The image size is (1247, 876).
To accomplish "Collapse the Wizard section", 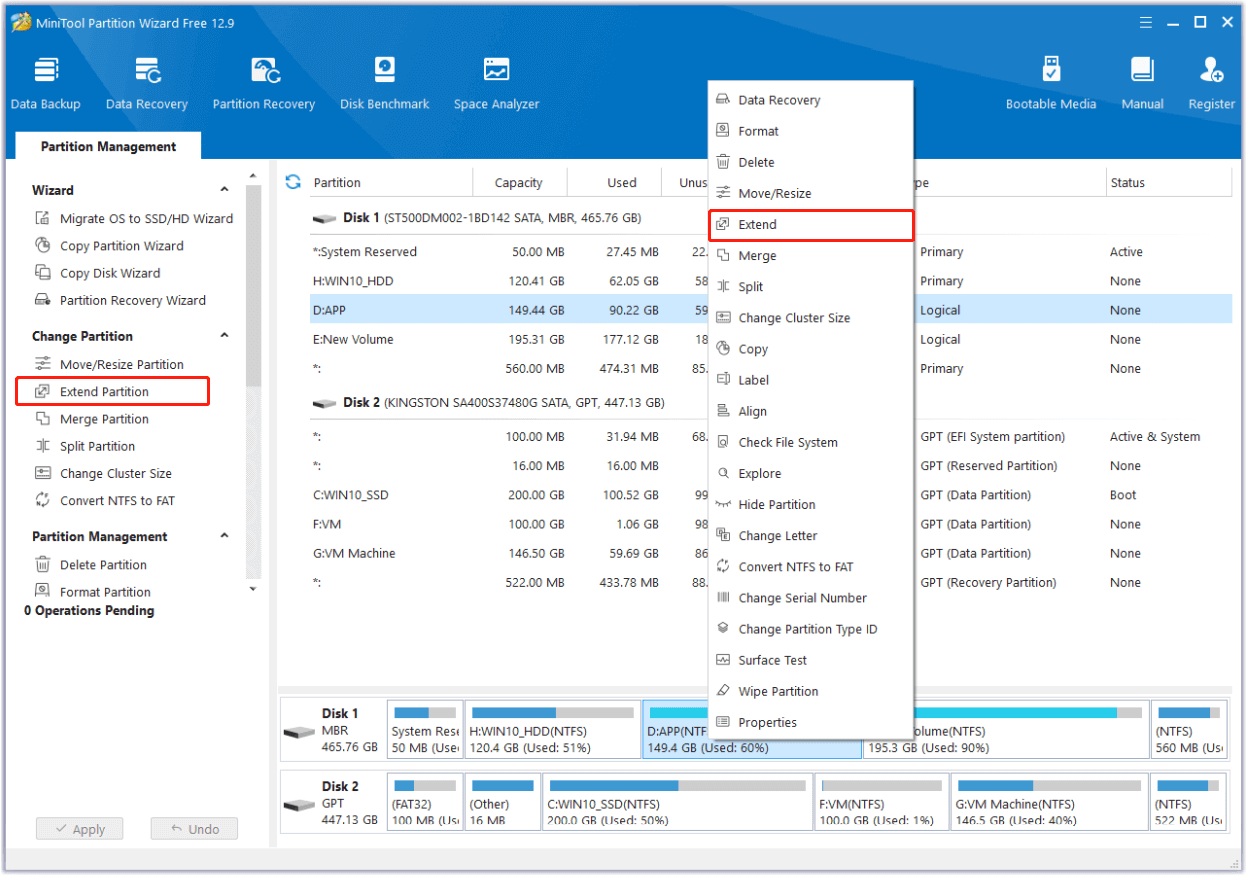I will [x=224, y=190].
